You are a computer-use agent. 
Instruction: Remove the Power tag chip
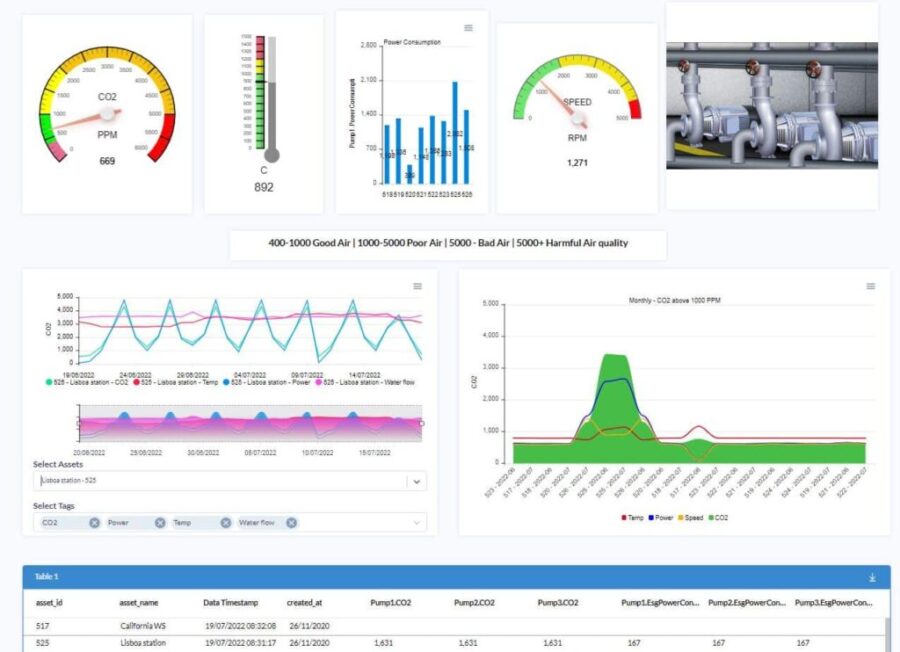click(x=160, y=523)
